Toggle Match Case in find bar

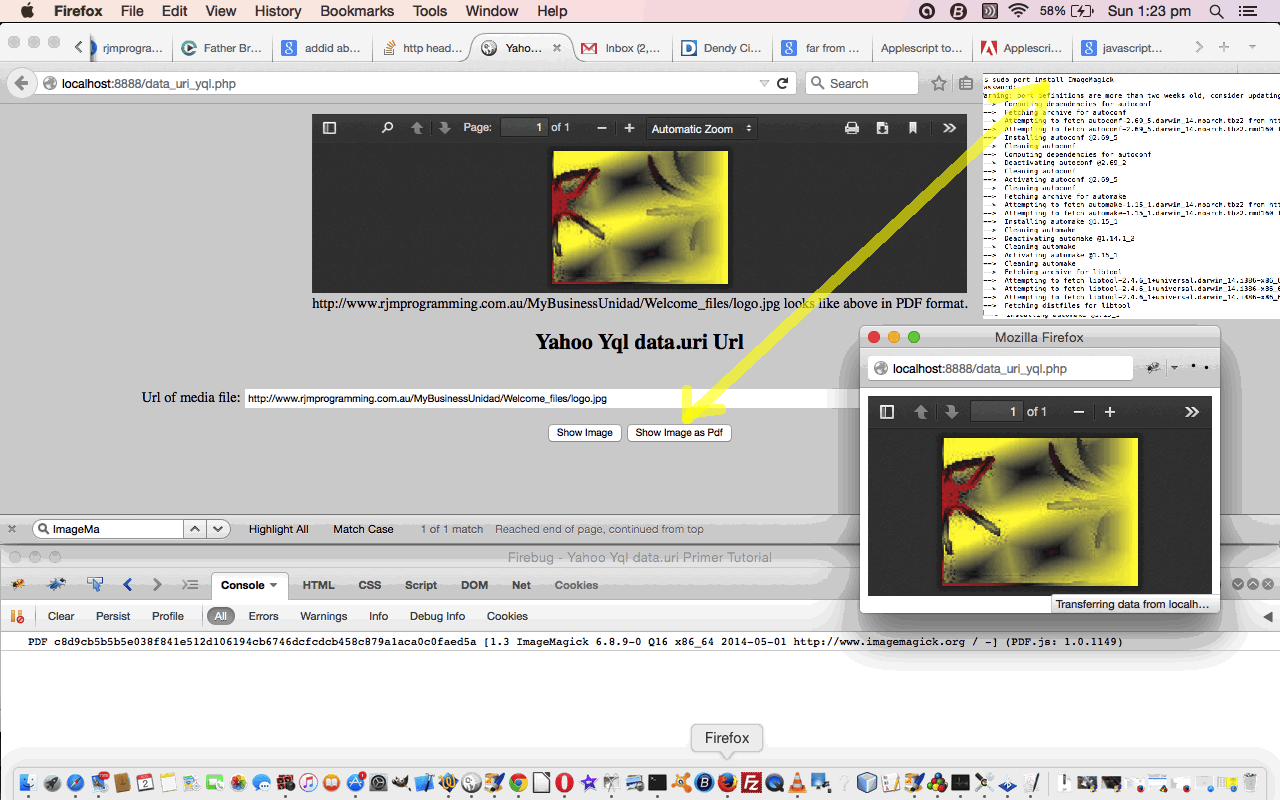pos(363,529)
